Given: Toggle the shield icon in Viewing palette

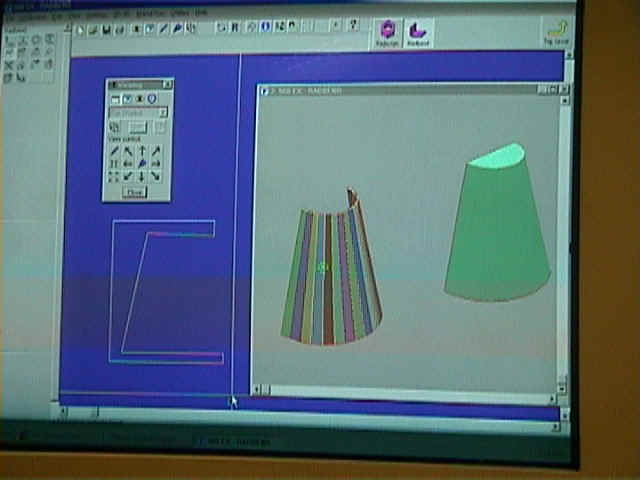Looking at the screenshot, I should point(152,99).
